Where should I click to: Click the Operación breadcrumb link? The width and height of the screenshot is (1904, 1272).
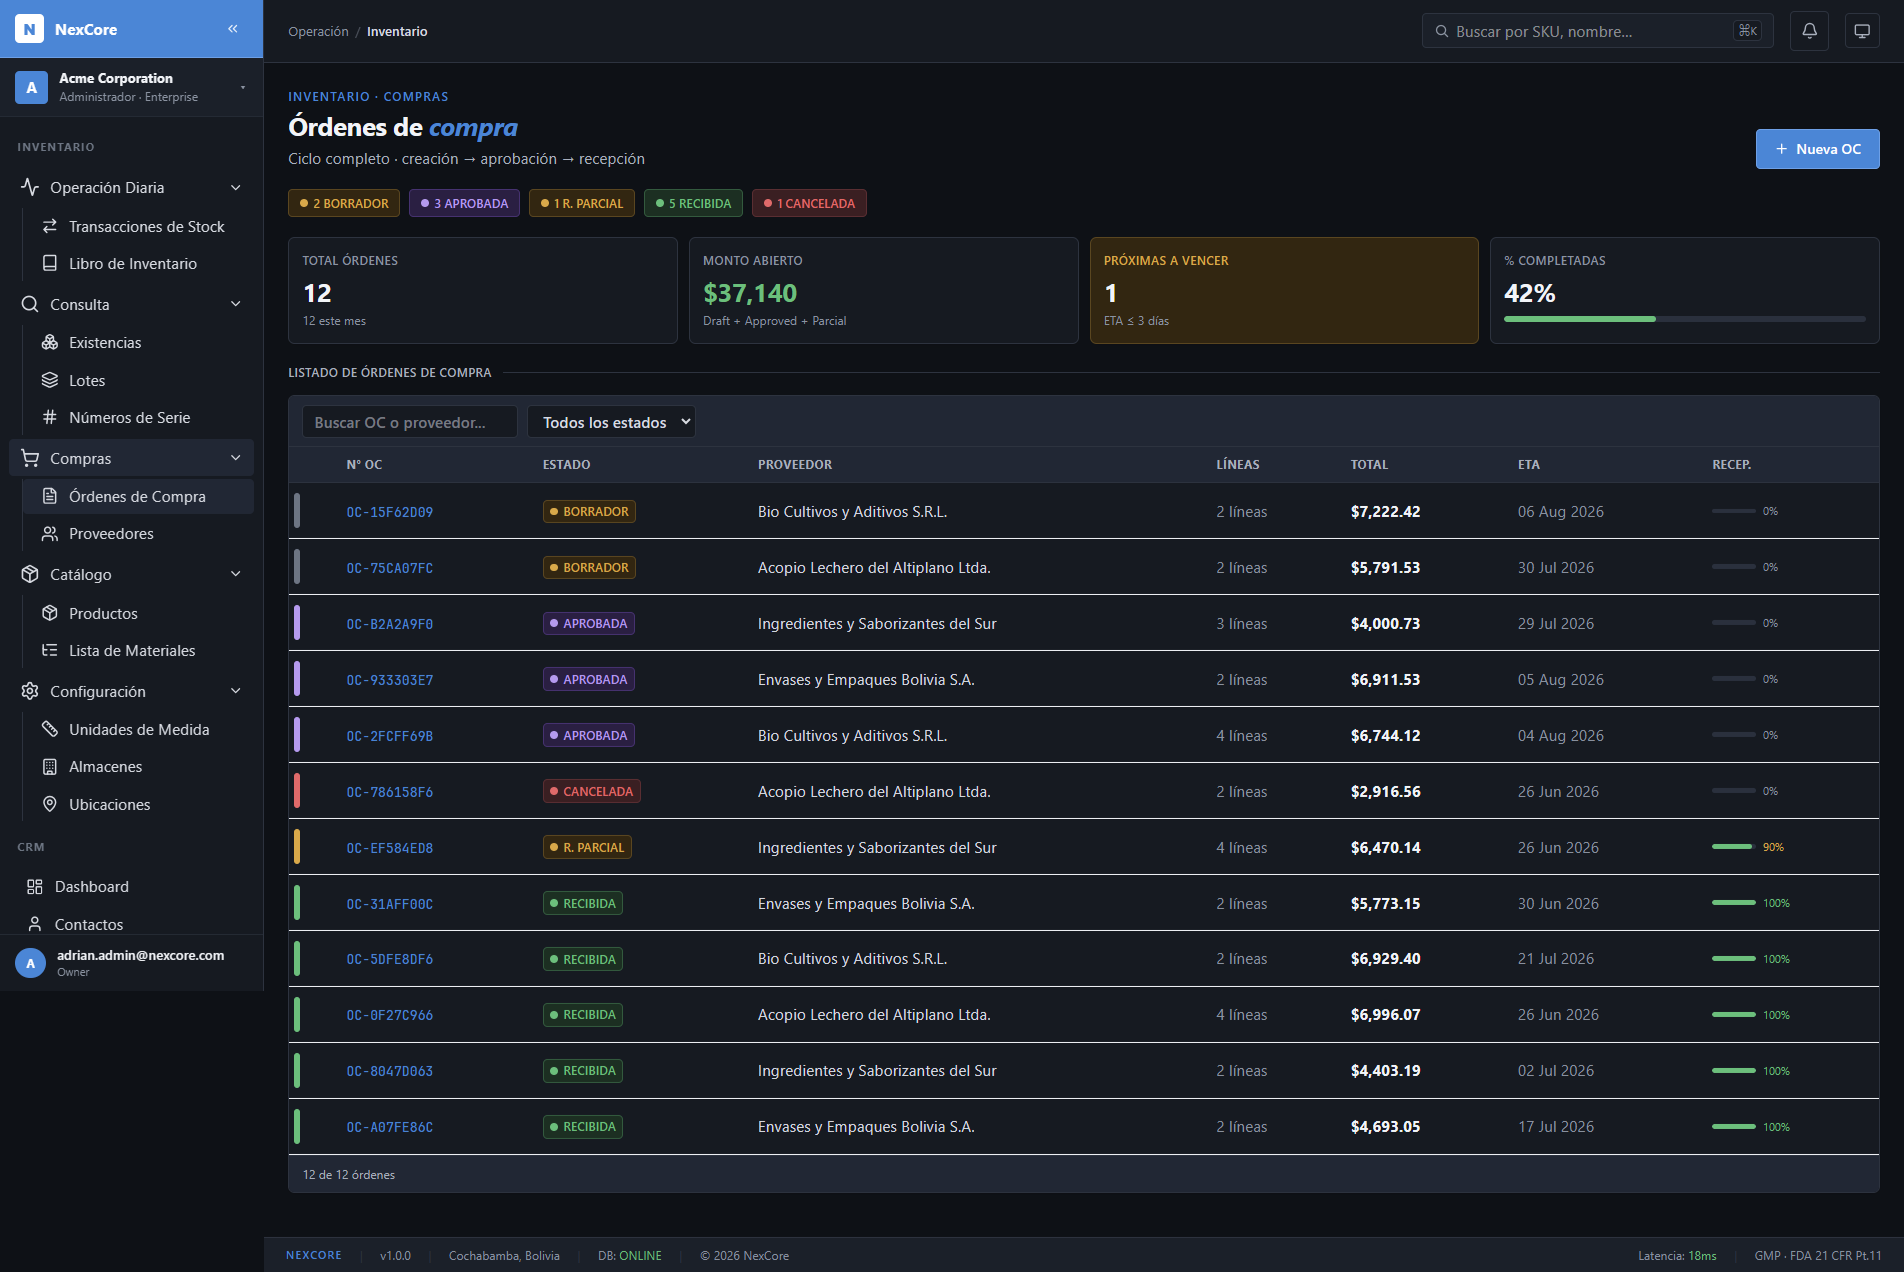pos(318,31)
